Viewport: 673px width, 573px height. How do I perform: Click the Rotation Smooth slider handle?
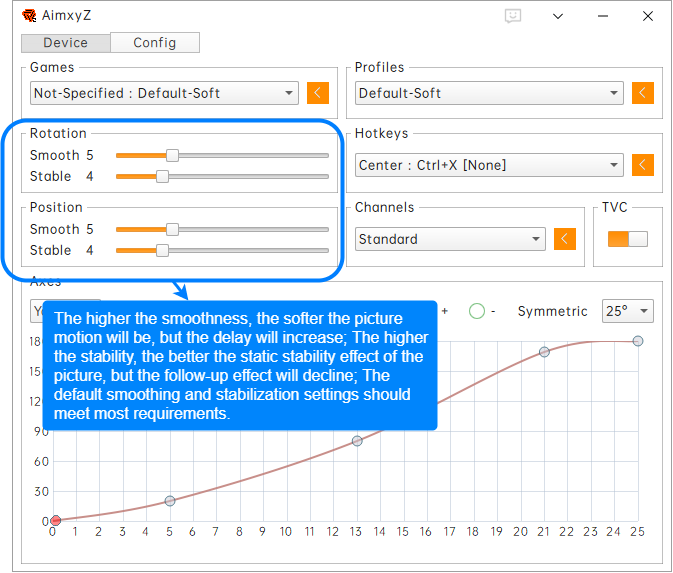tap(172, 155)
